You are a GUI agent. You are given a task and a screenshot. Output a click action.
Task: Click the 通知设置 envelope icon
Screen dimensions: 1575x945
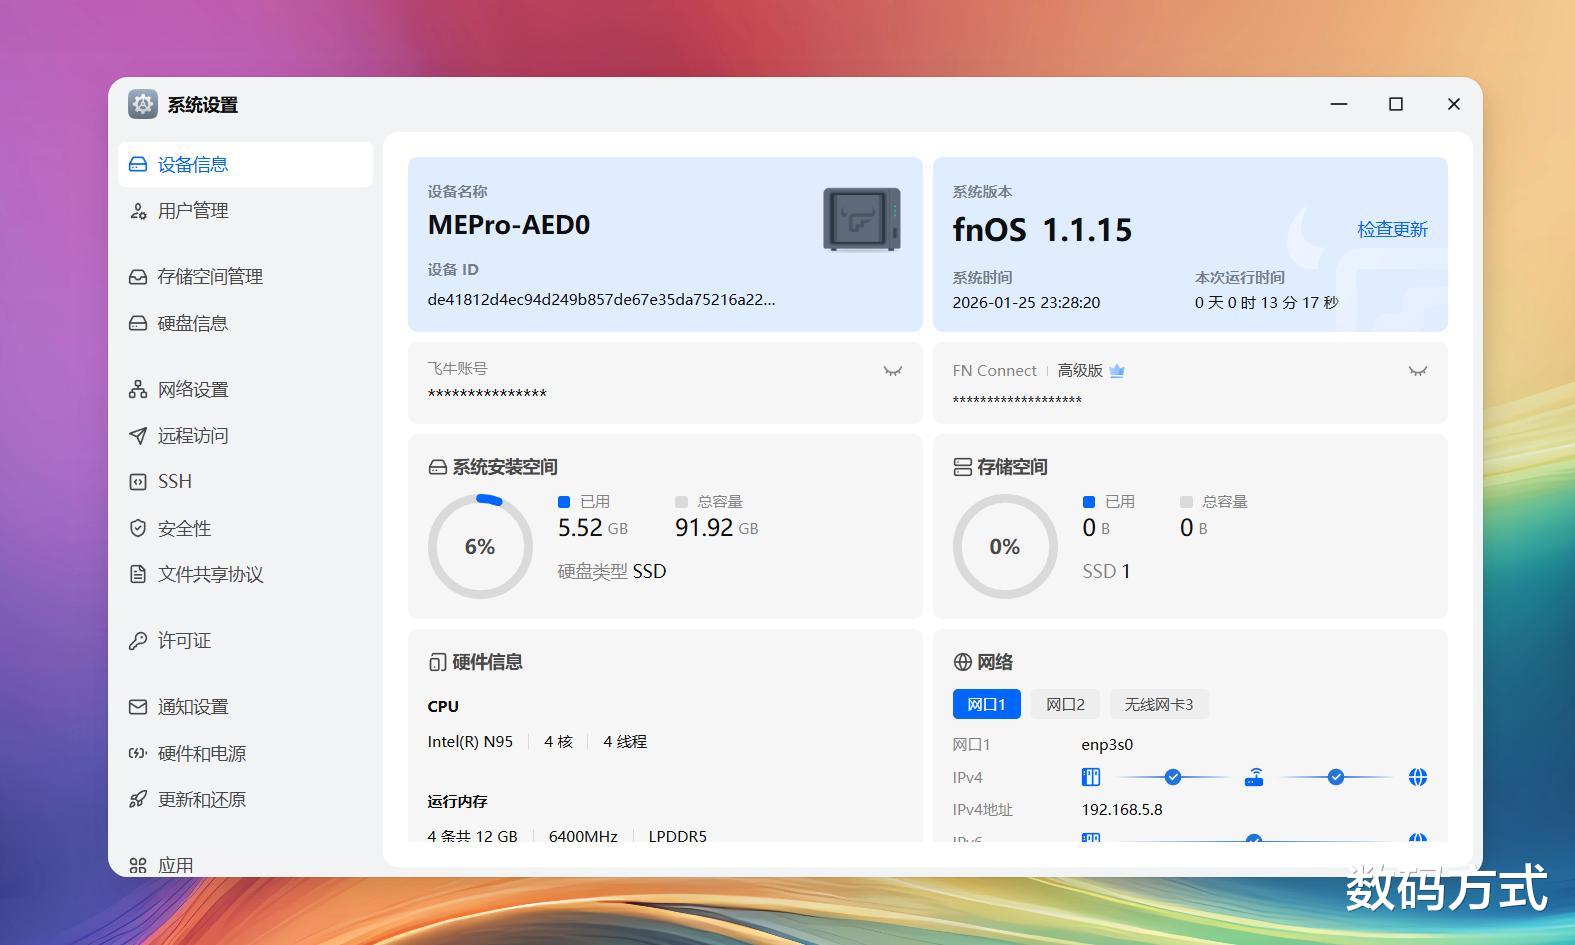click(x=138, y=707)
